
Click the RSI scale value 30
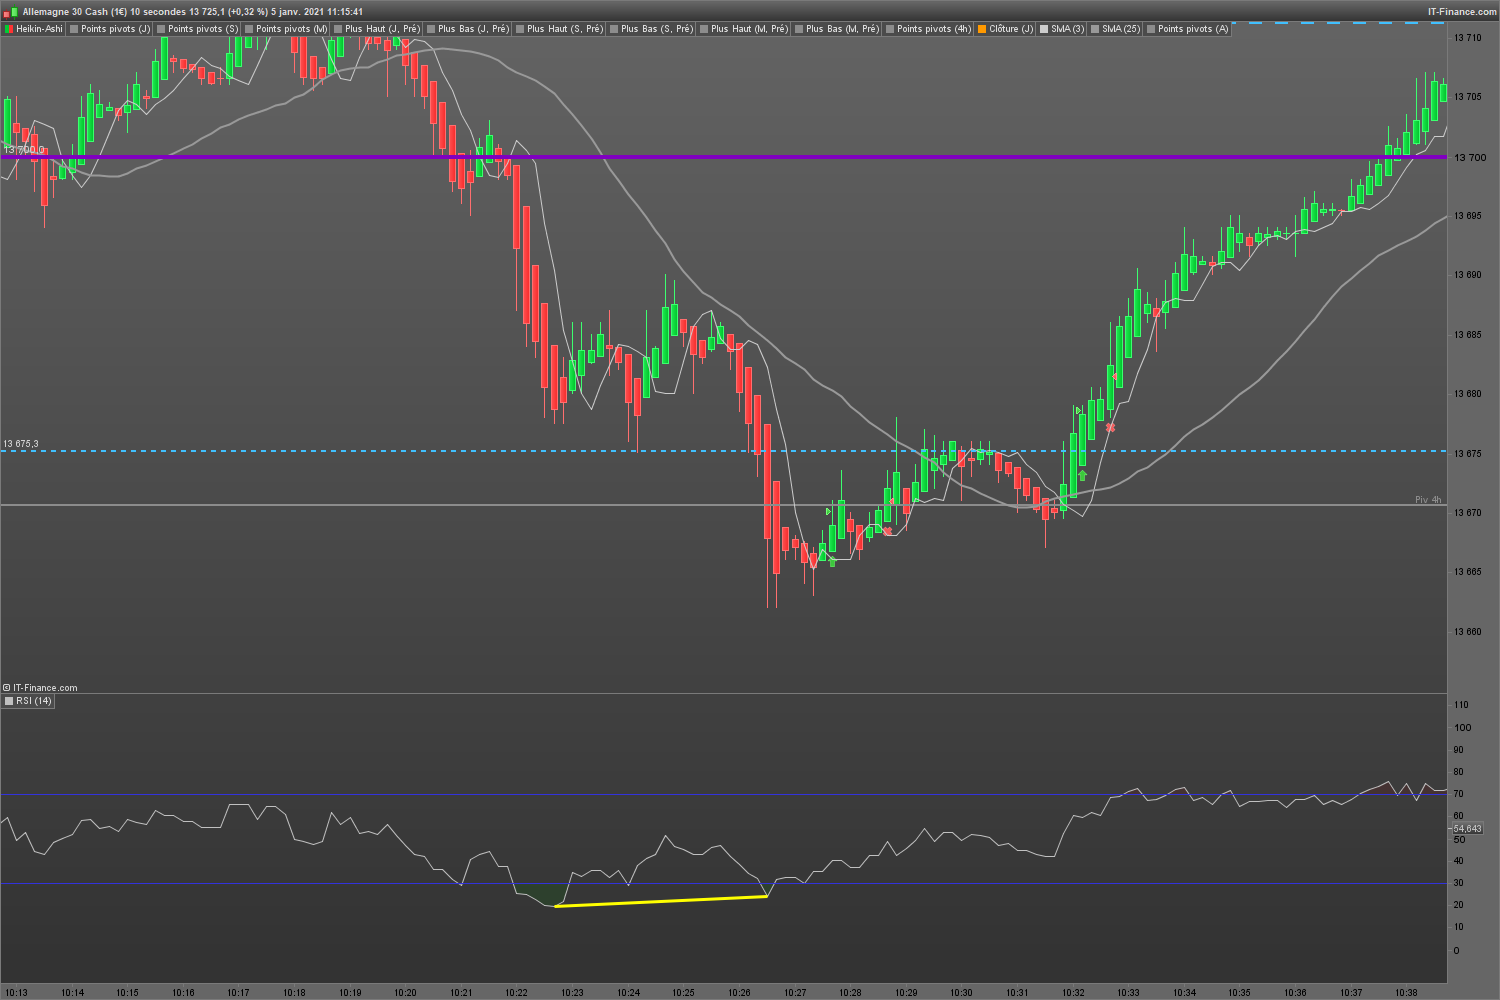[1458, 883]
